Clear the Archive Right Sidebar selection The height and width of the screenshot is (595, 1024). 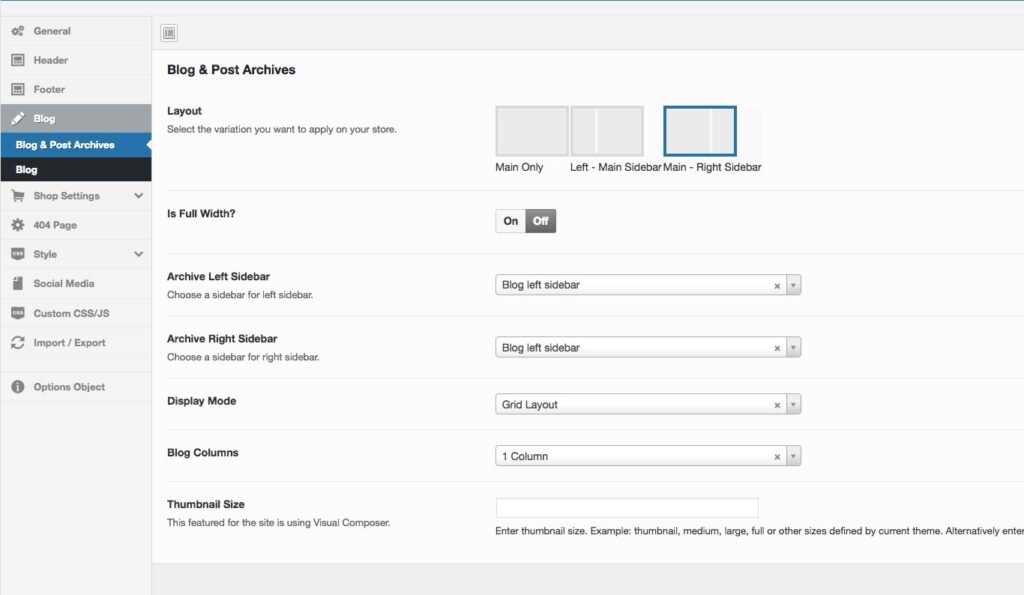(x=777, y=348)
